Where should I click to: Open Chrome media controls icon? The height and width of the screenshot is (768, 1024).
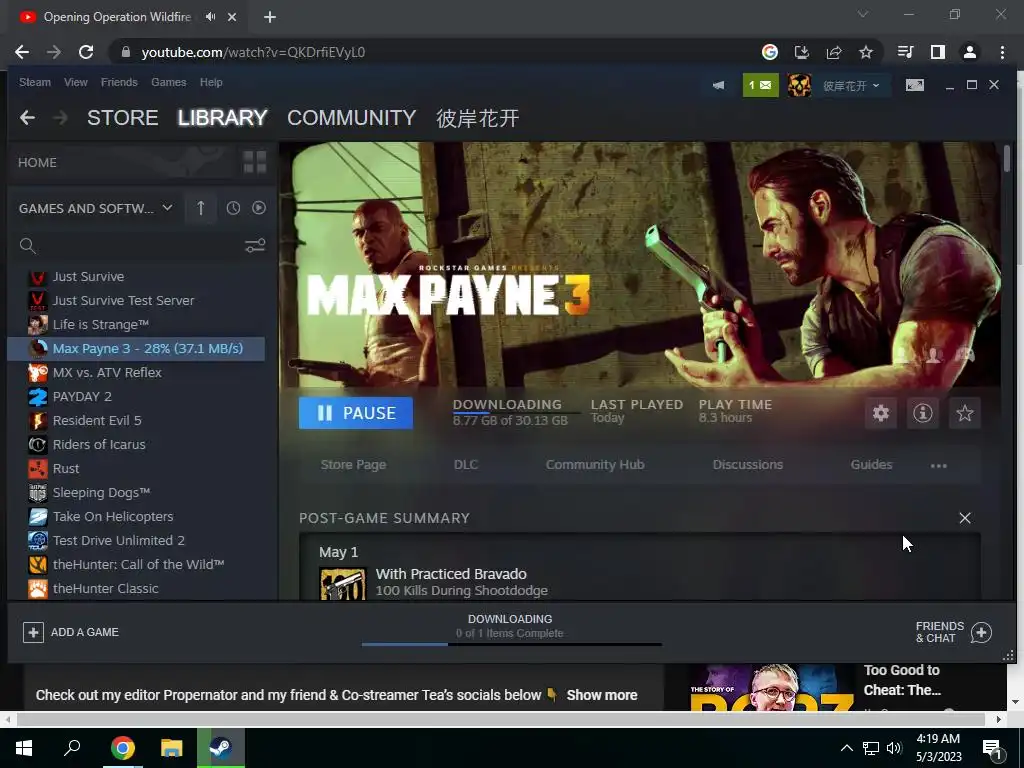coord(905,52)
